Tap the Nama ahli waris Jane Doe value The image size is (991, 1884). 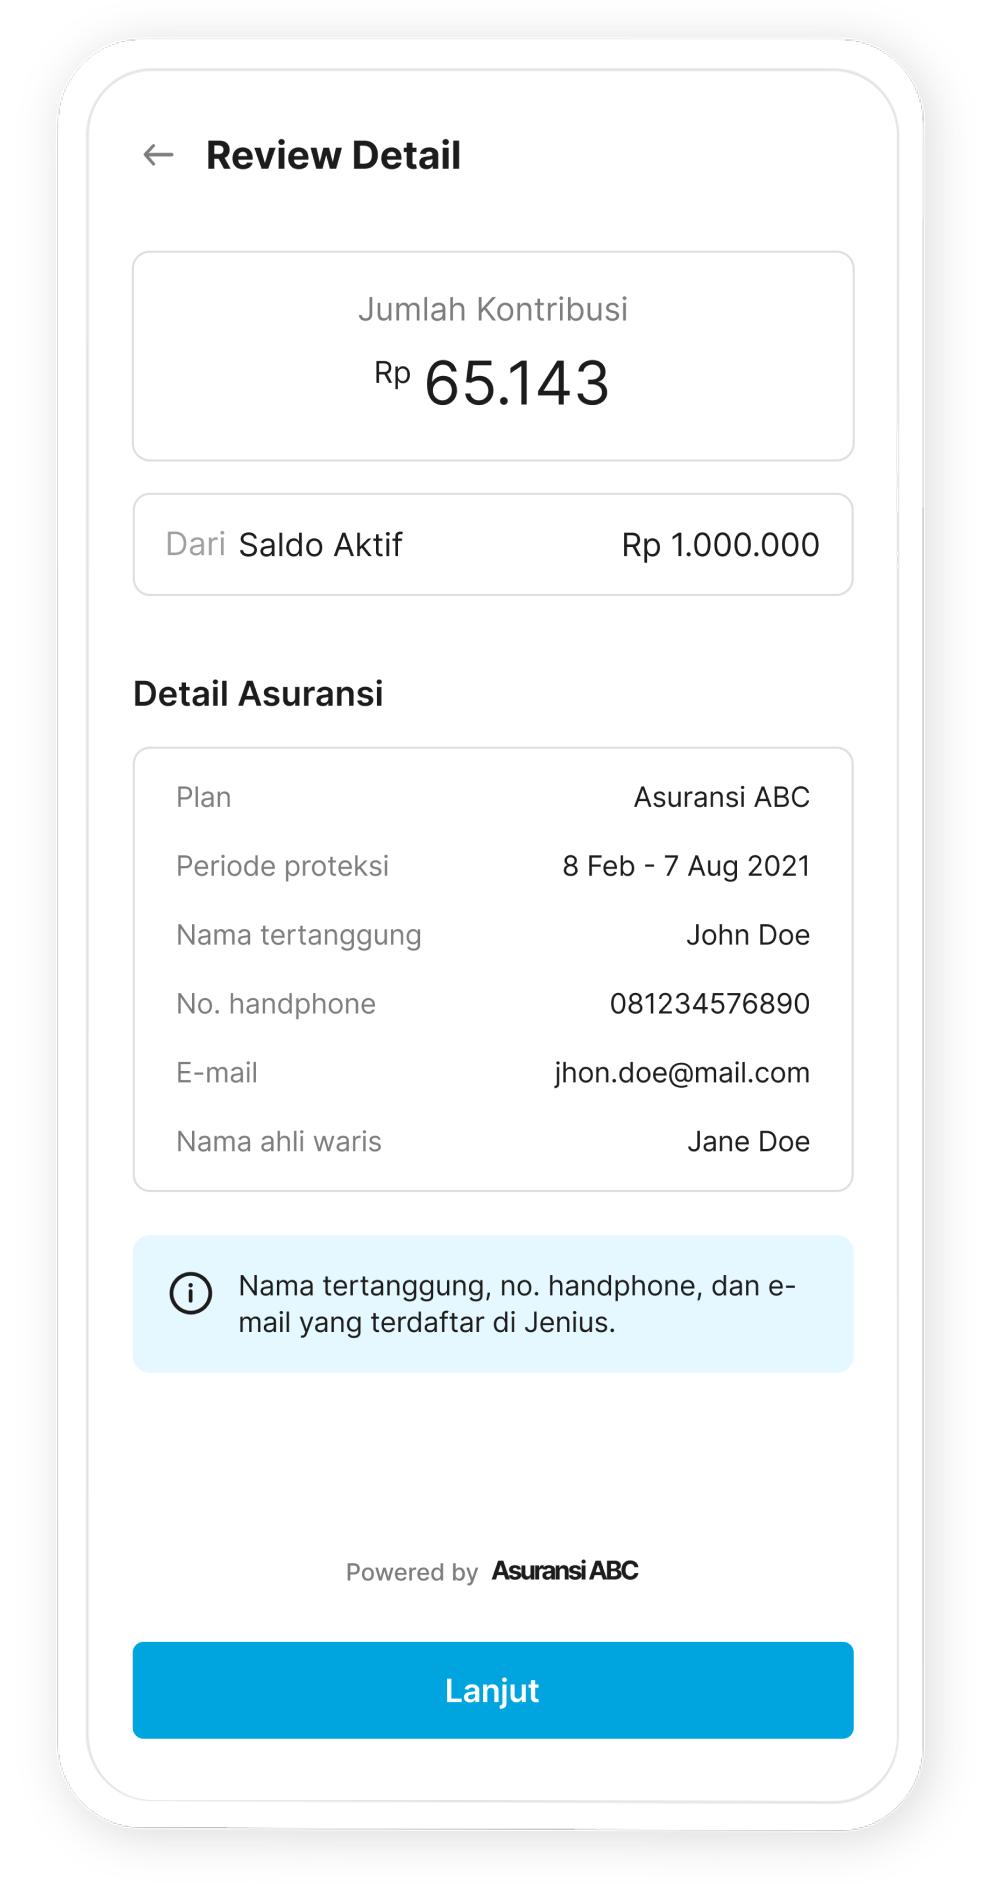[748, 1142]
